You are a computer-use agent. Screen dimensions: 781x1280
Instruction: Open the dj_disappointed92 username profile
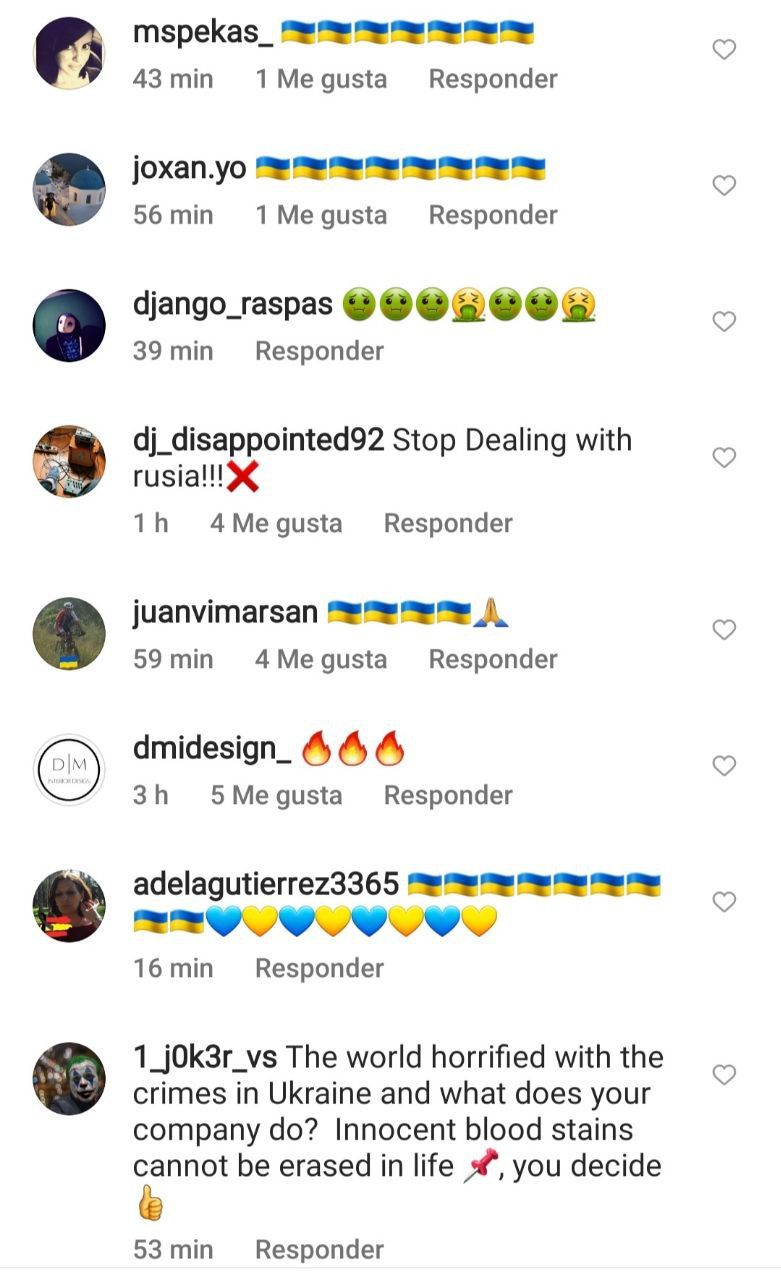(258, 441)
